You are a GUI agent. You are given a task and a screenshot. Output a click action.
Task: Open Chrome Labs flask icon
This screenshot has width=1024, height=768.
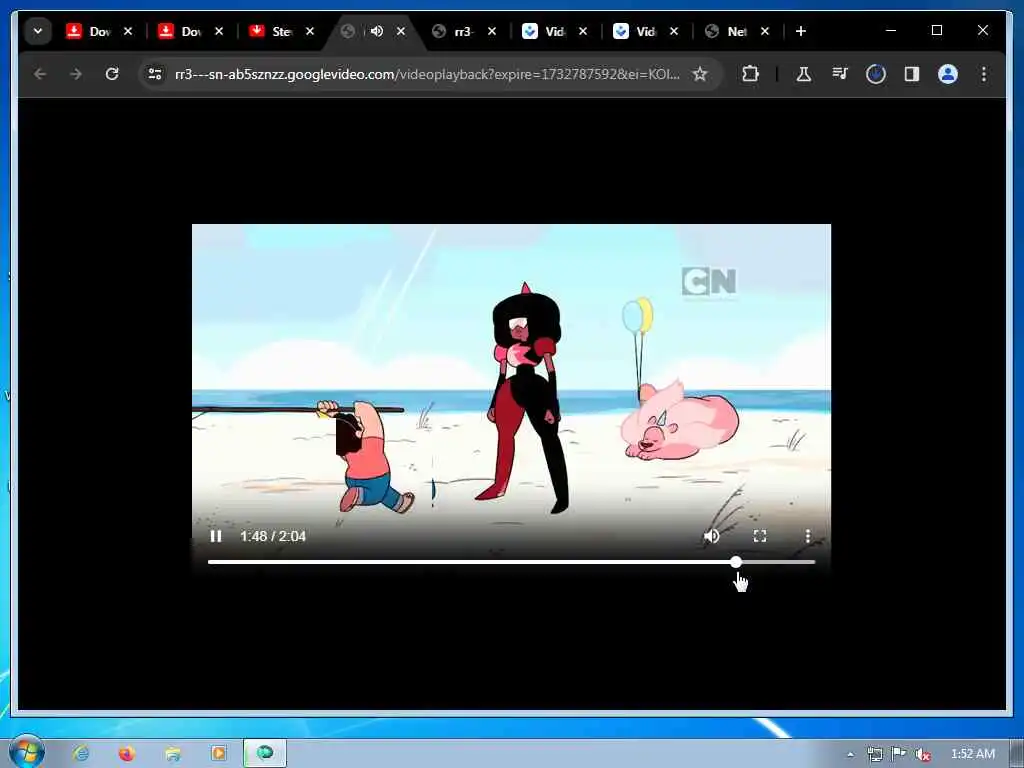pyautogui.click(x=804, y=74)
